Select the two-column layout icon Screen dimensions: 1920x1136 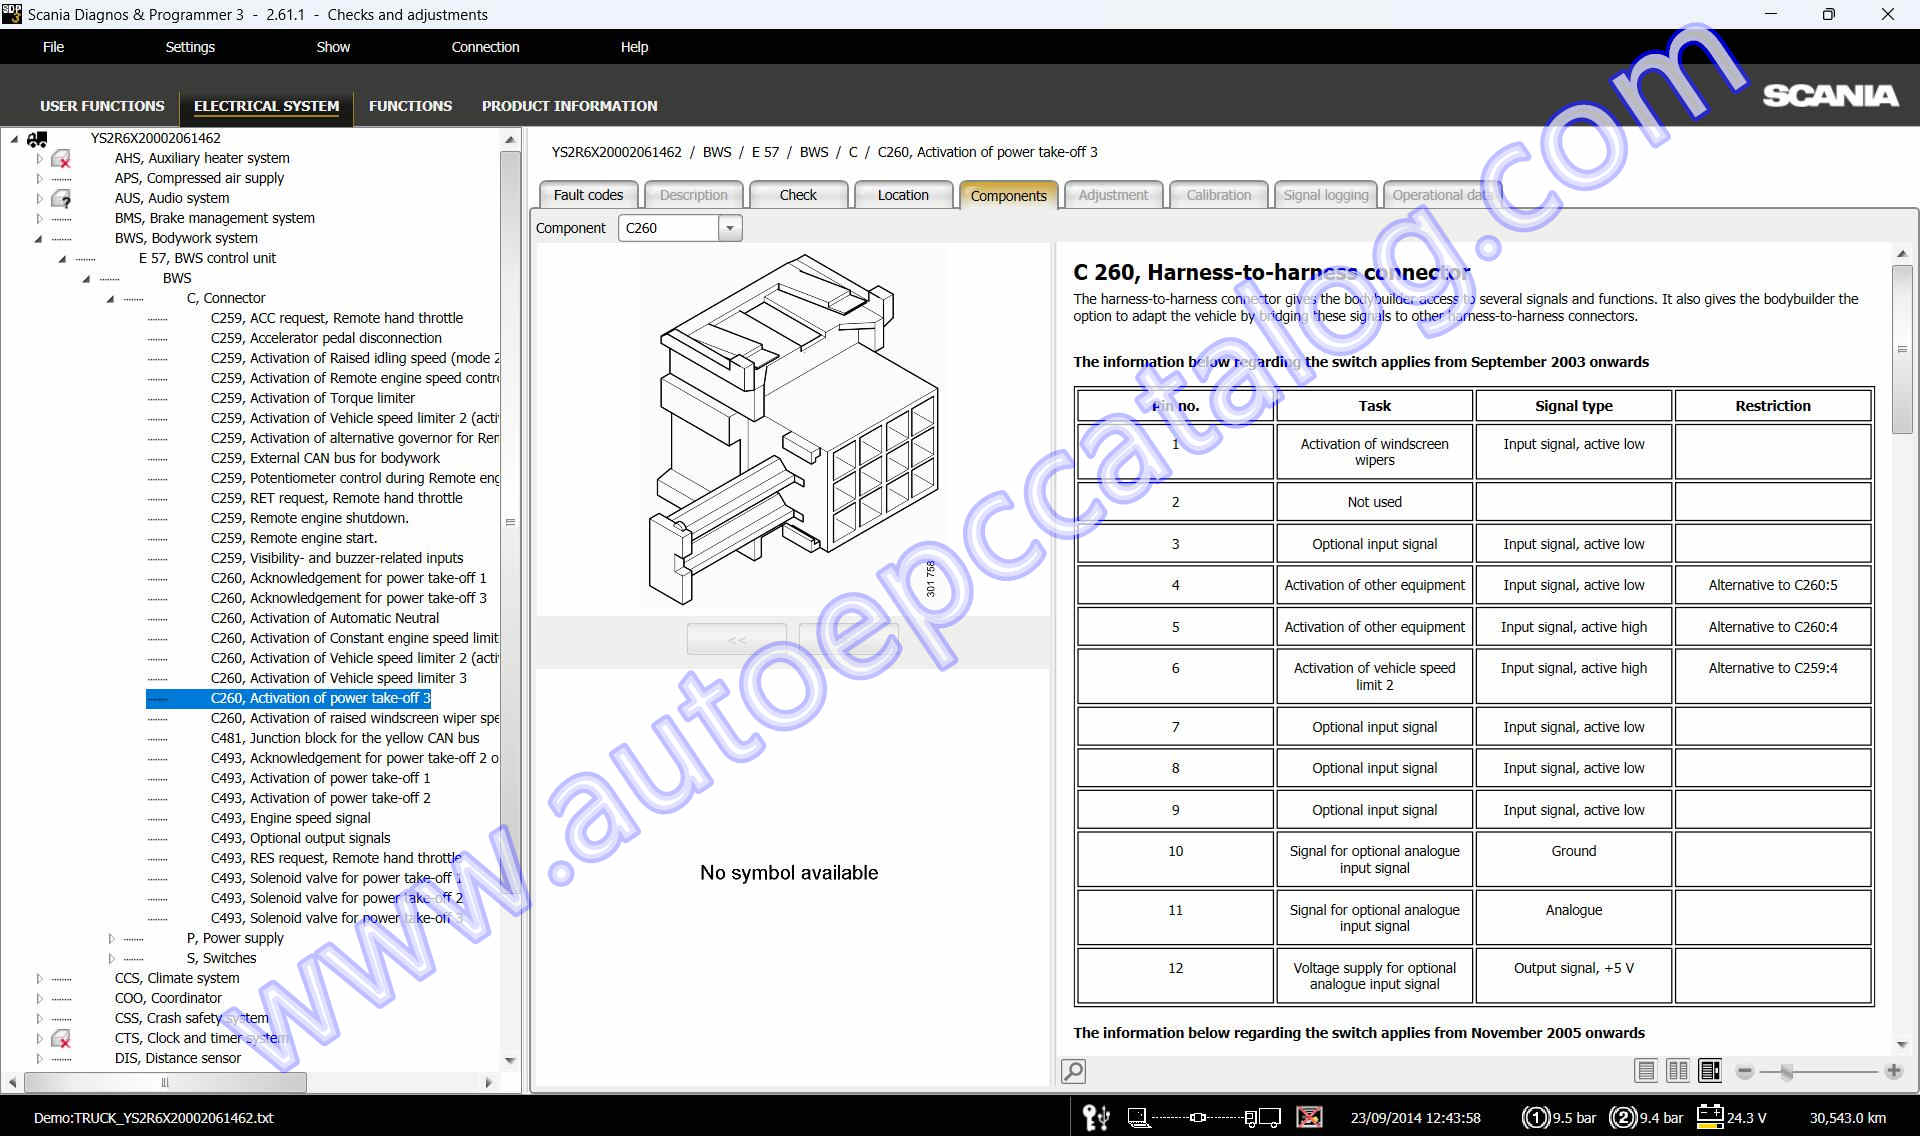[x=1677, y=1070]
